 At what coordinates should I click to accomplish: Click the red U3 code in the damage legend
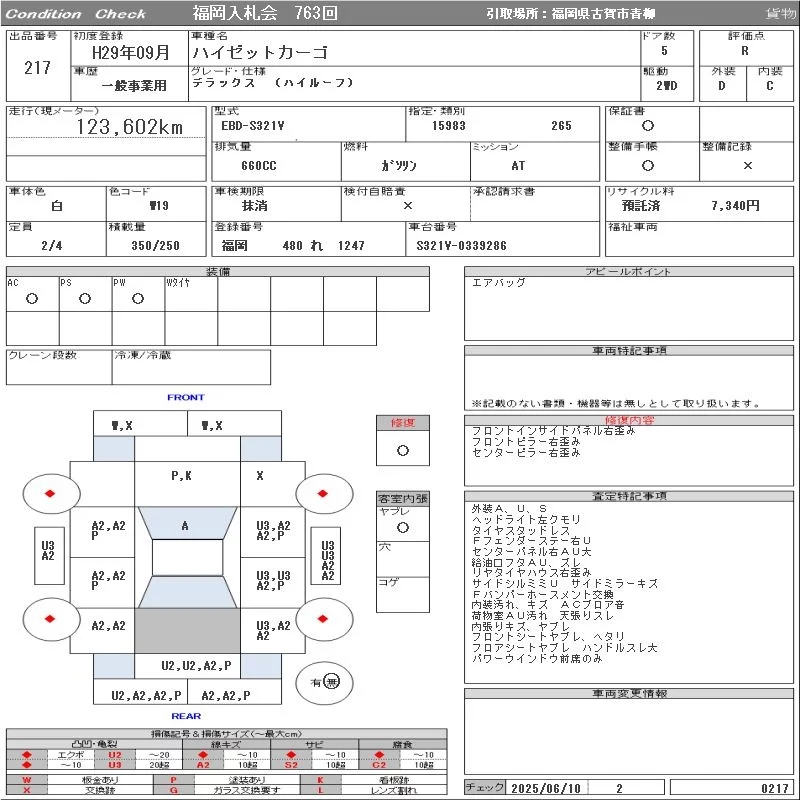115,764
